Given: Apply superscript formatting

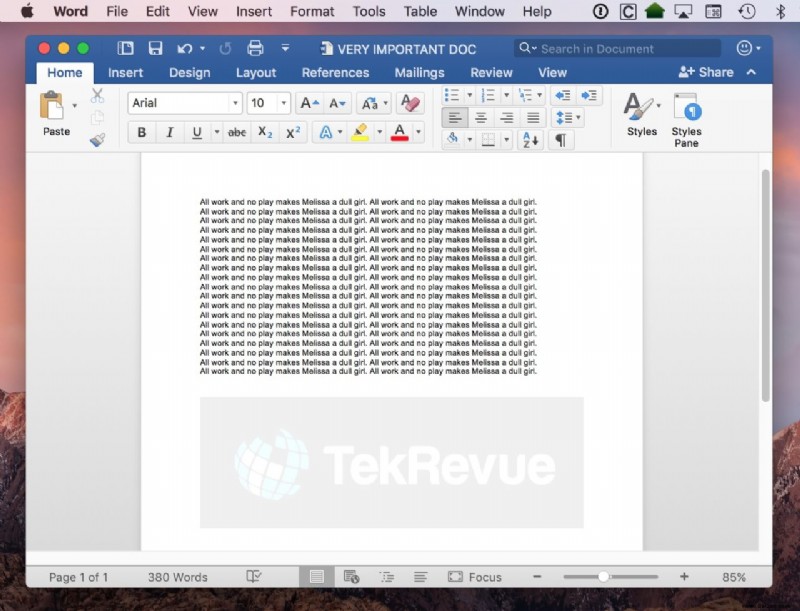Looking at the screenshot, I should click(293, 133).
